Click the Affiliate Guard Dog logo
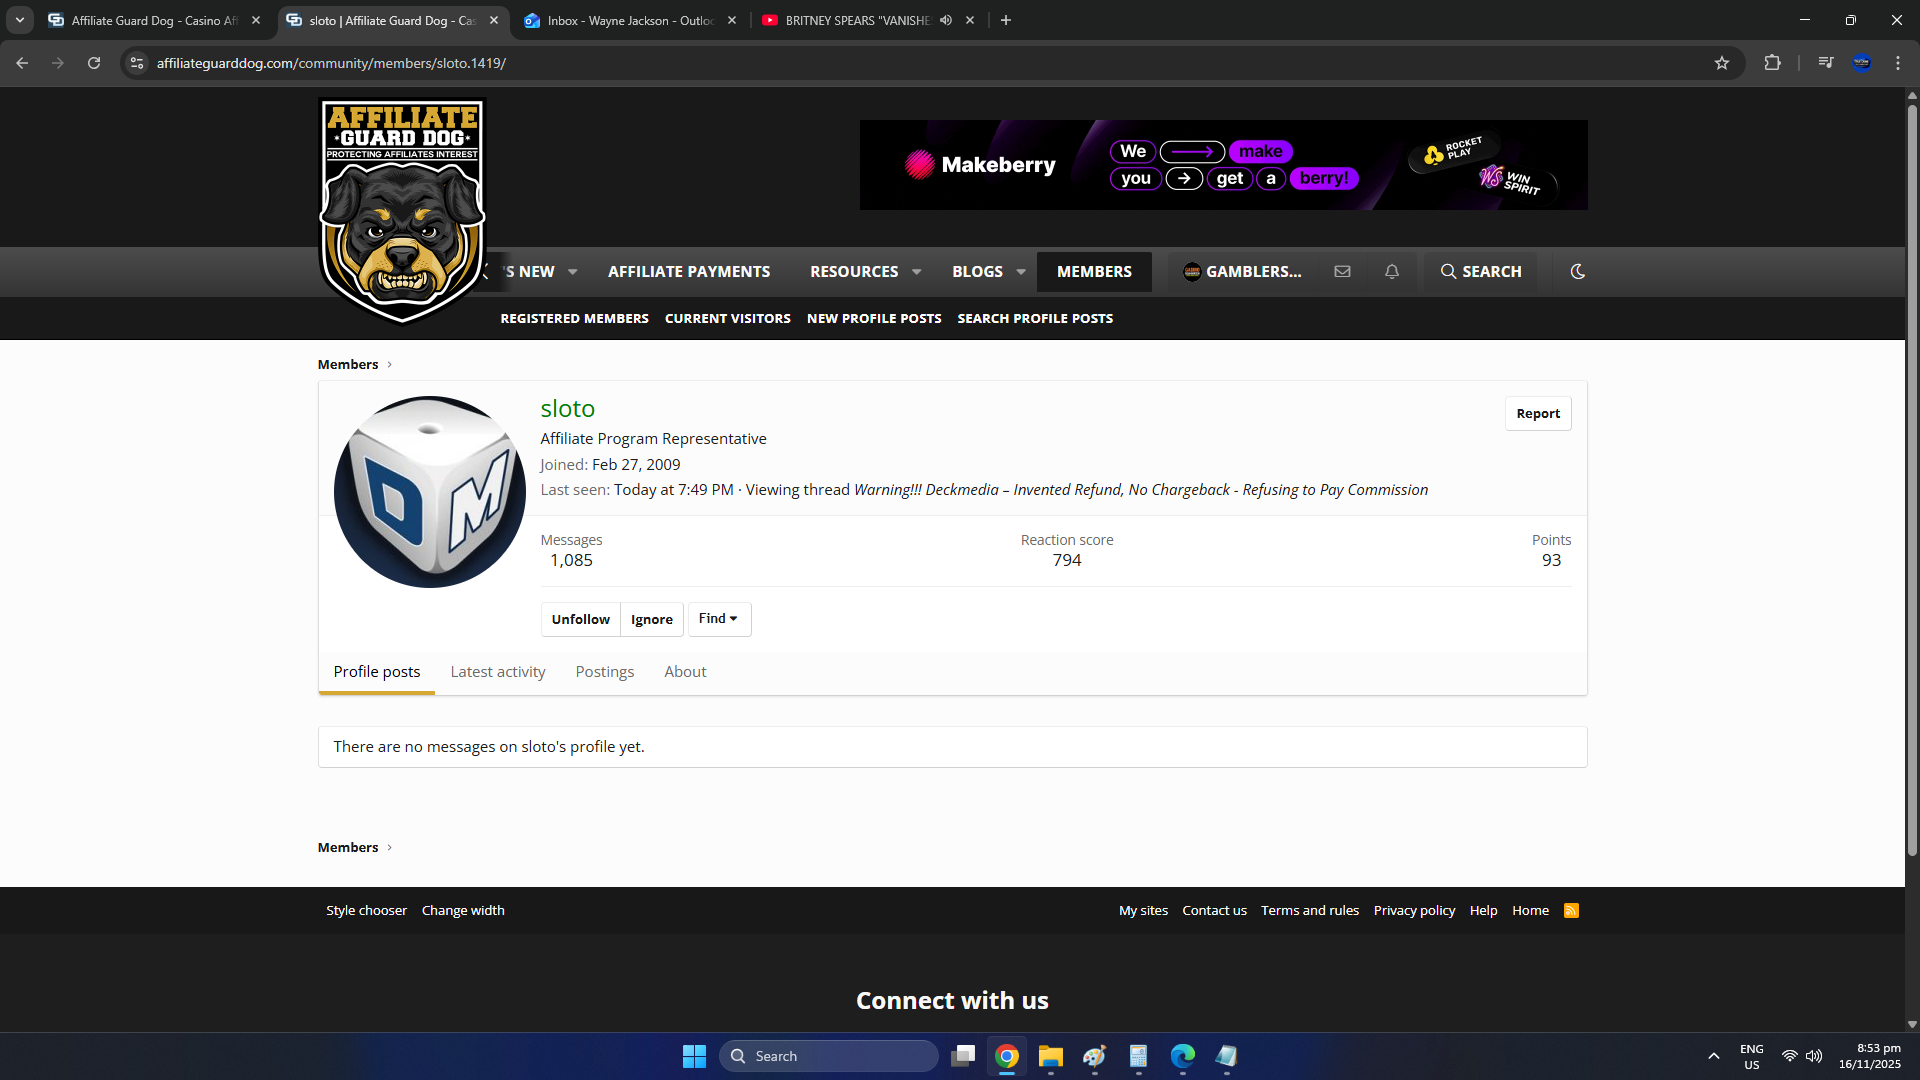1920x1080 pixels. pyautogui.click(x=401, y=210)
